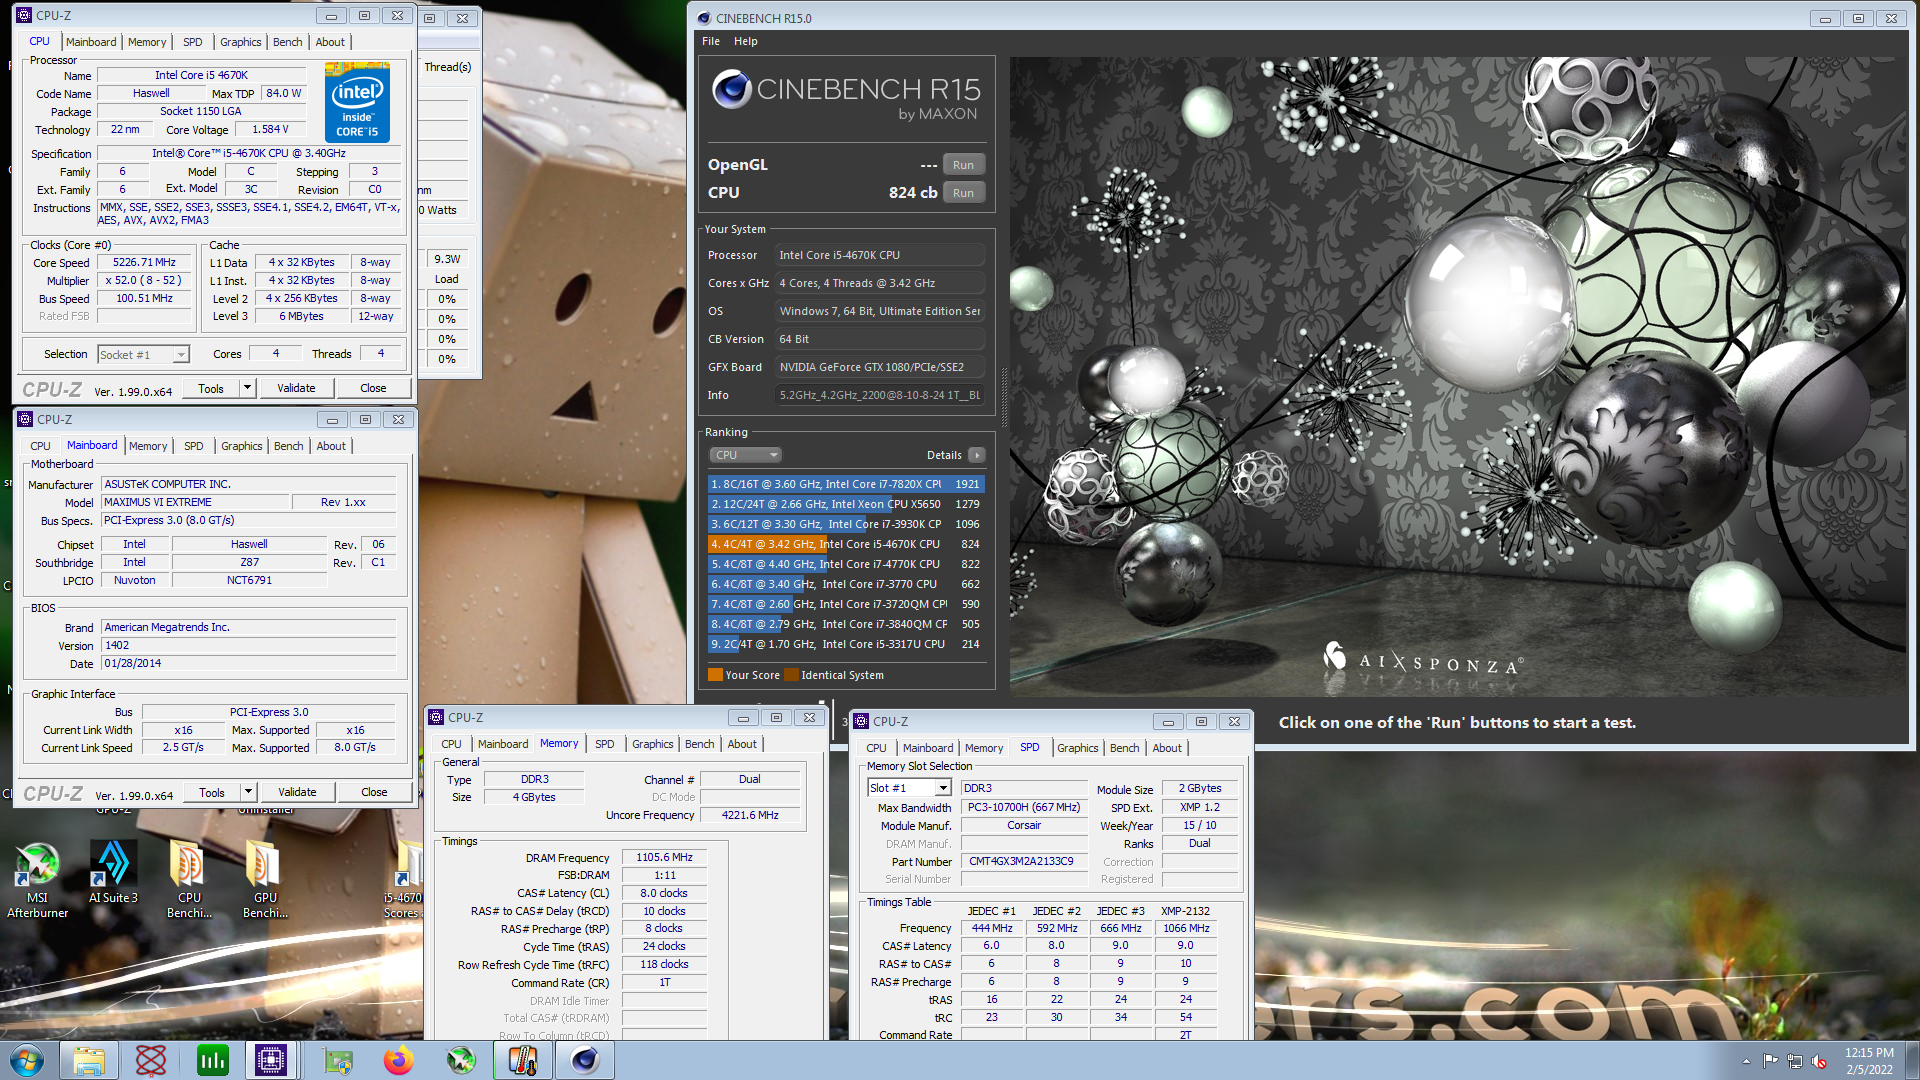This screenshot has width=1920, height=1080.
Task: Open the red atom icon in taskbar
Action: (x=150, y=1060)
